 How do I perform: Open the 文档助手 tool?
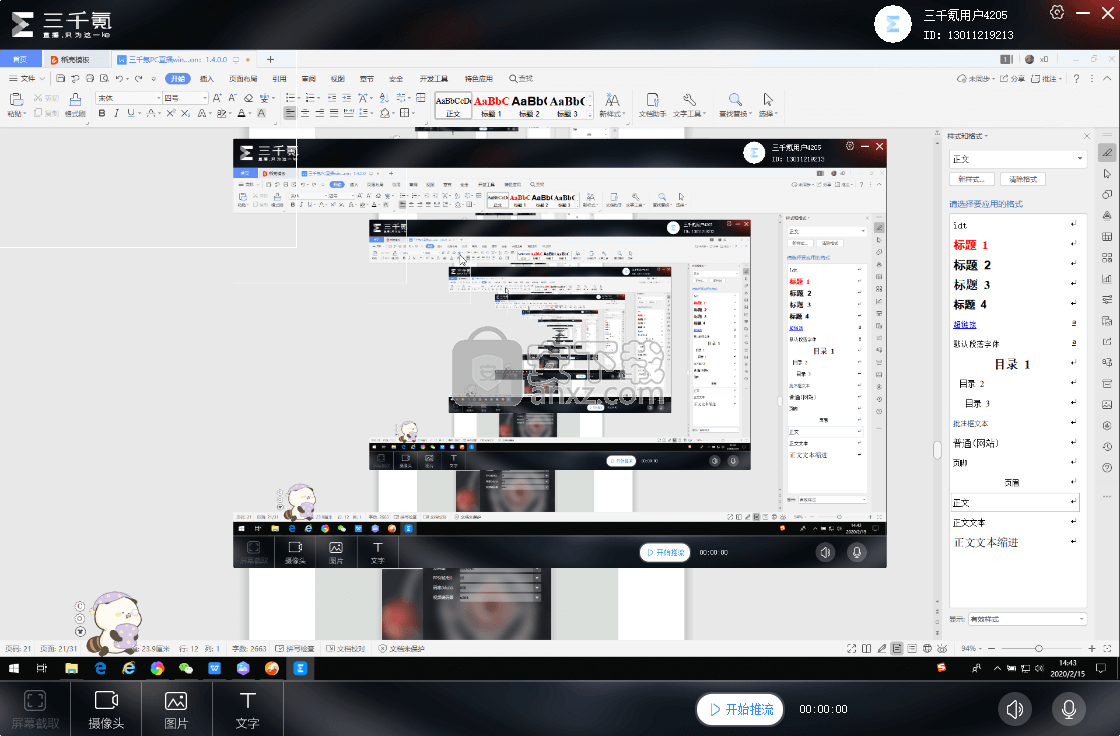click(x=652, y=104)
